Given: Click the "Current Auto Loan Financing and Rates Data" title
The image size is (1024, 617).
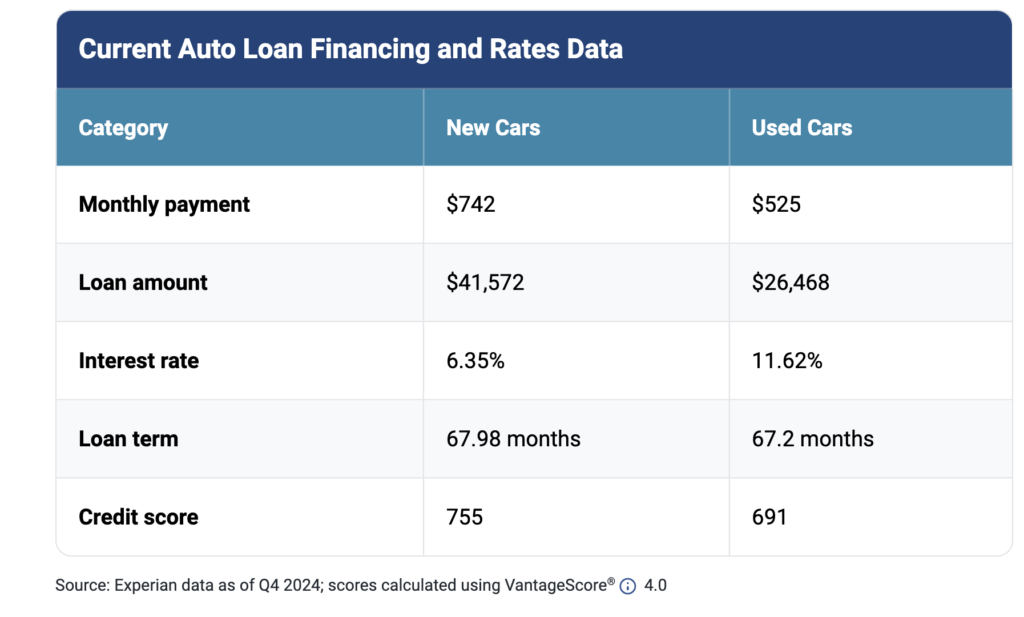Looking at the screenshot, I should (x=350, y=49).
